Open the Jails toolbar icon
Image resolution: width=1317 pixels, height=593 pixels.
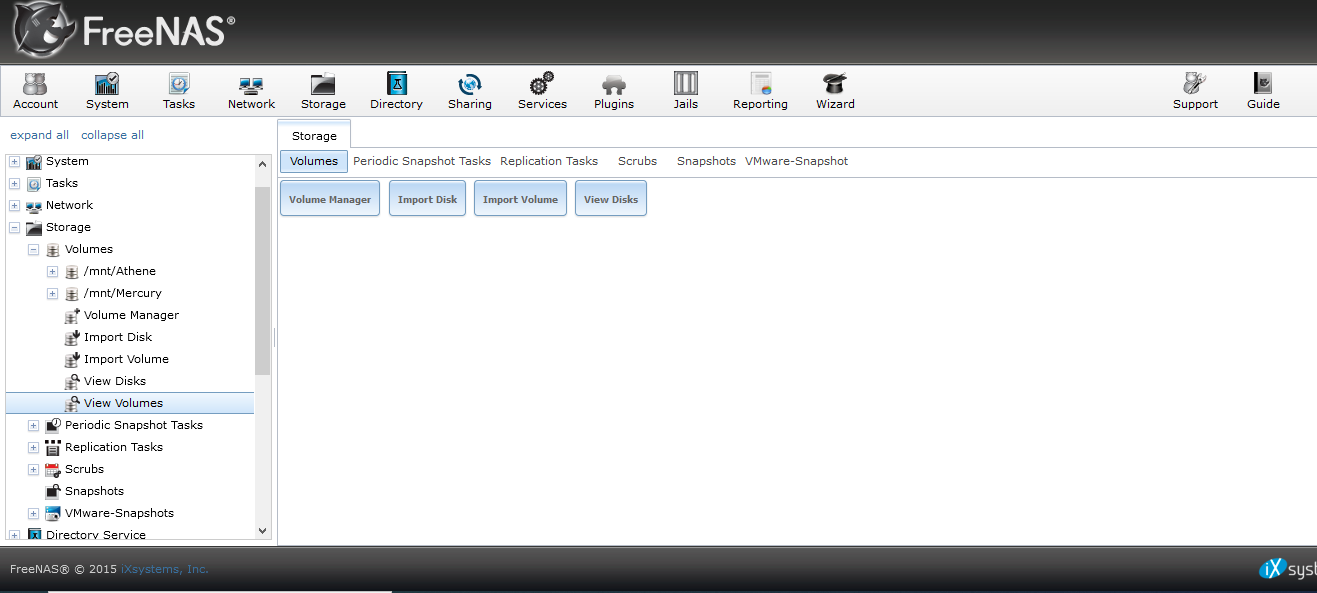(x=686, y=90)
